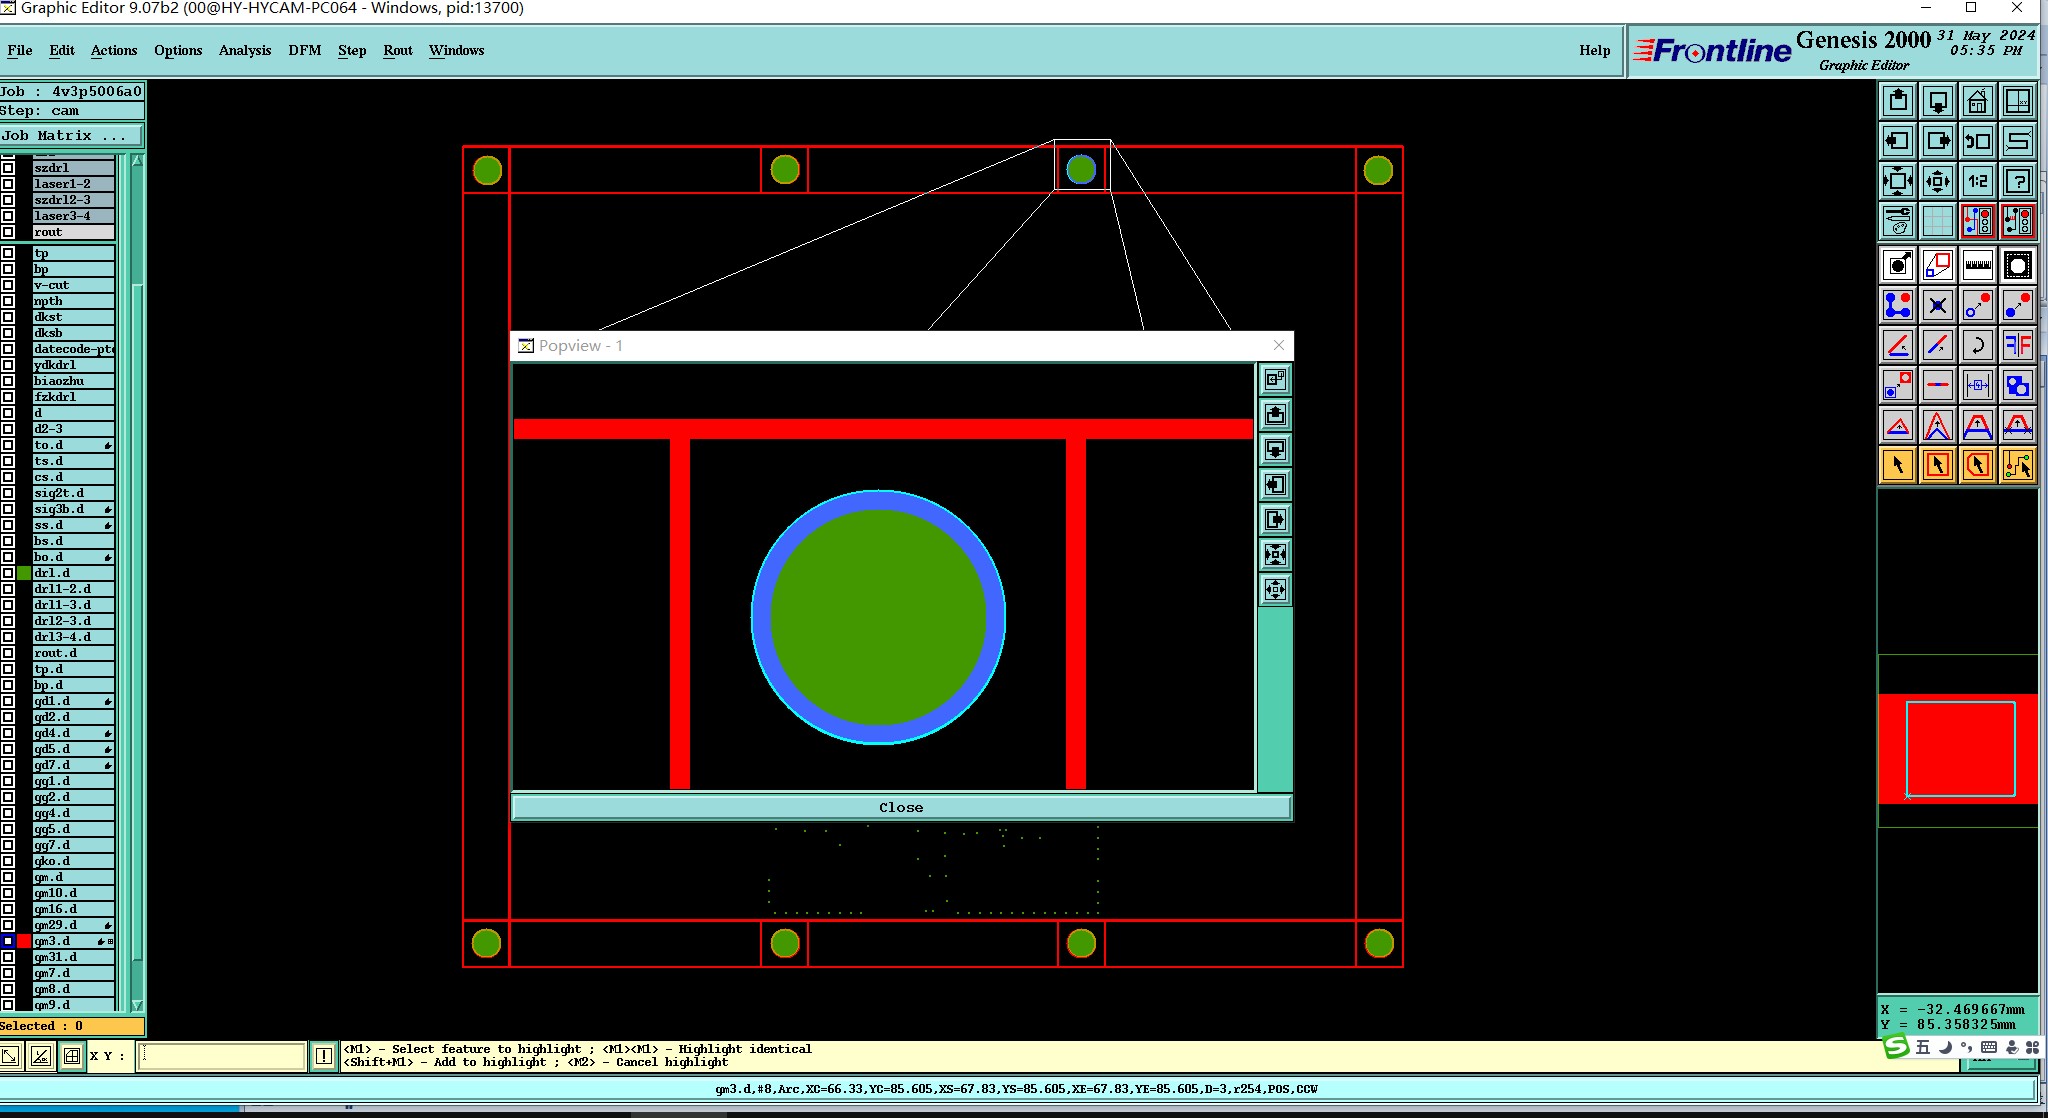Click the Popview pan down icon
Screen dimensions: 2048x1118
pos(1275,450)
